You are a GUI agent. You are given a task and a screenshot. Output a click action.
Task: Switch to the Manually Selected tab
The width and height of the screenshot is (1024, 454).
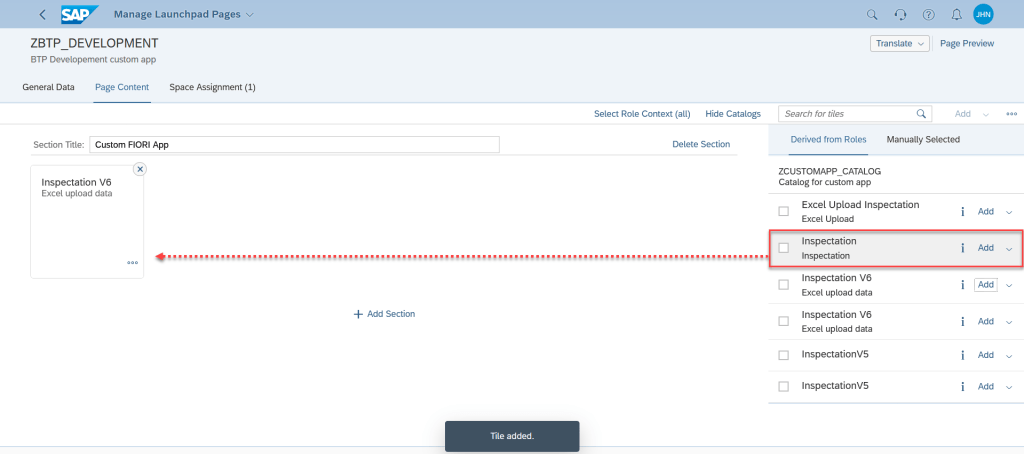pyautogui.click(x=922, y=139)
